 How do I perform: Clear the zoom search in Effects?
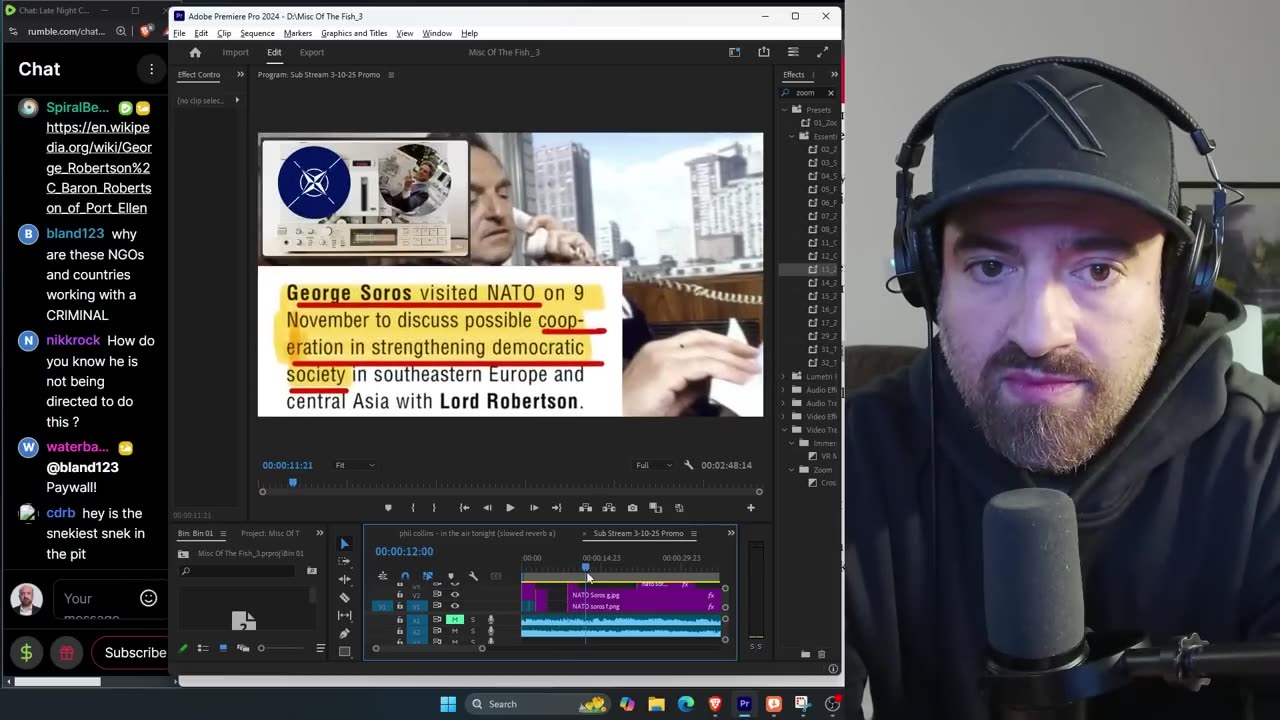(830, 93)
